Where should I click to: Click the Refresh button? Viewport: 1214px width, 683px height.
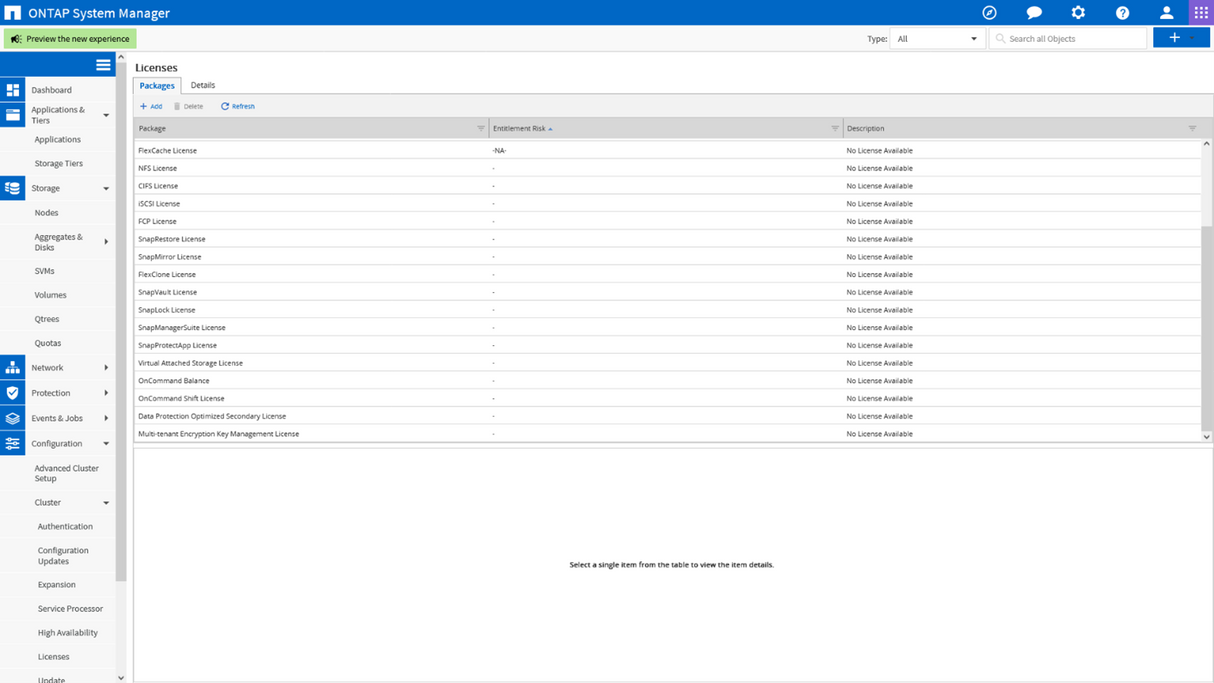click(238, 106)
